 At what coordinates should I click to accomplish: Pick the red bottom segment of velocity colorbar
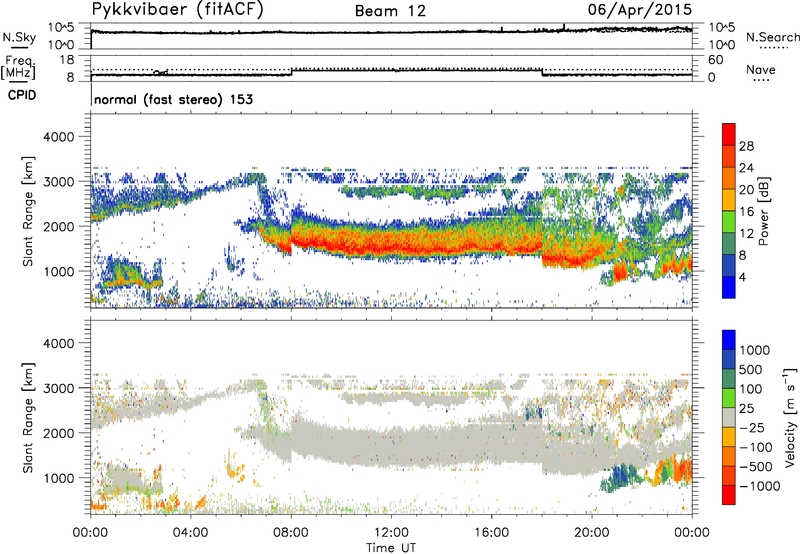(x=729, y=495)
